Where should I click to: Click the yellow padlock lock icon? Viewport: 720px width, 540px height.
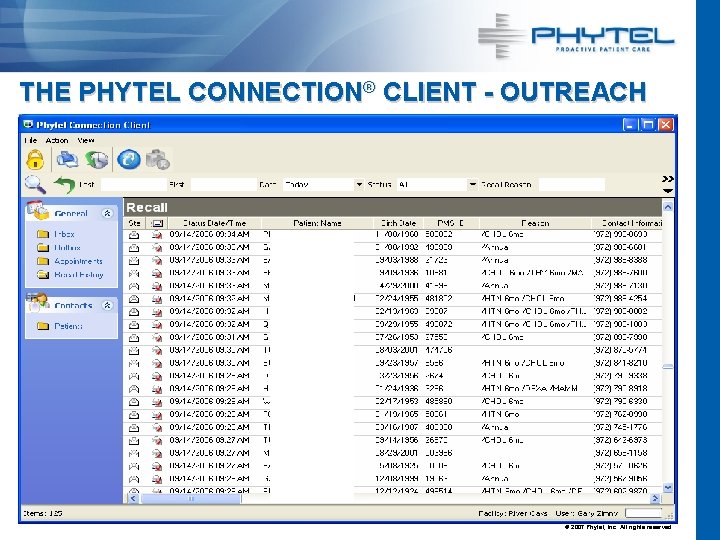35,160
